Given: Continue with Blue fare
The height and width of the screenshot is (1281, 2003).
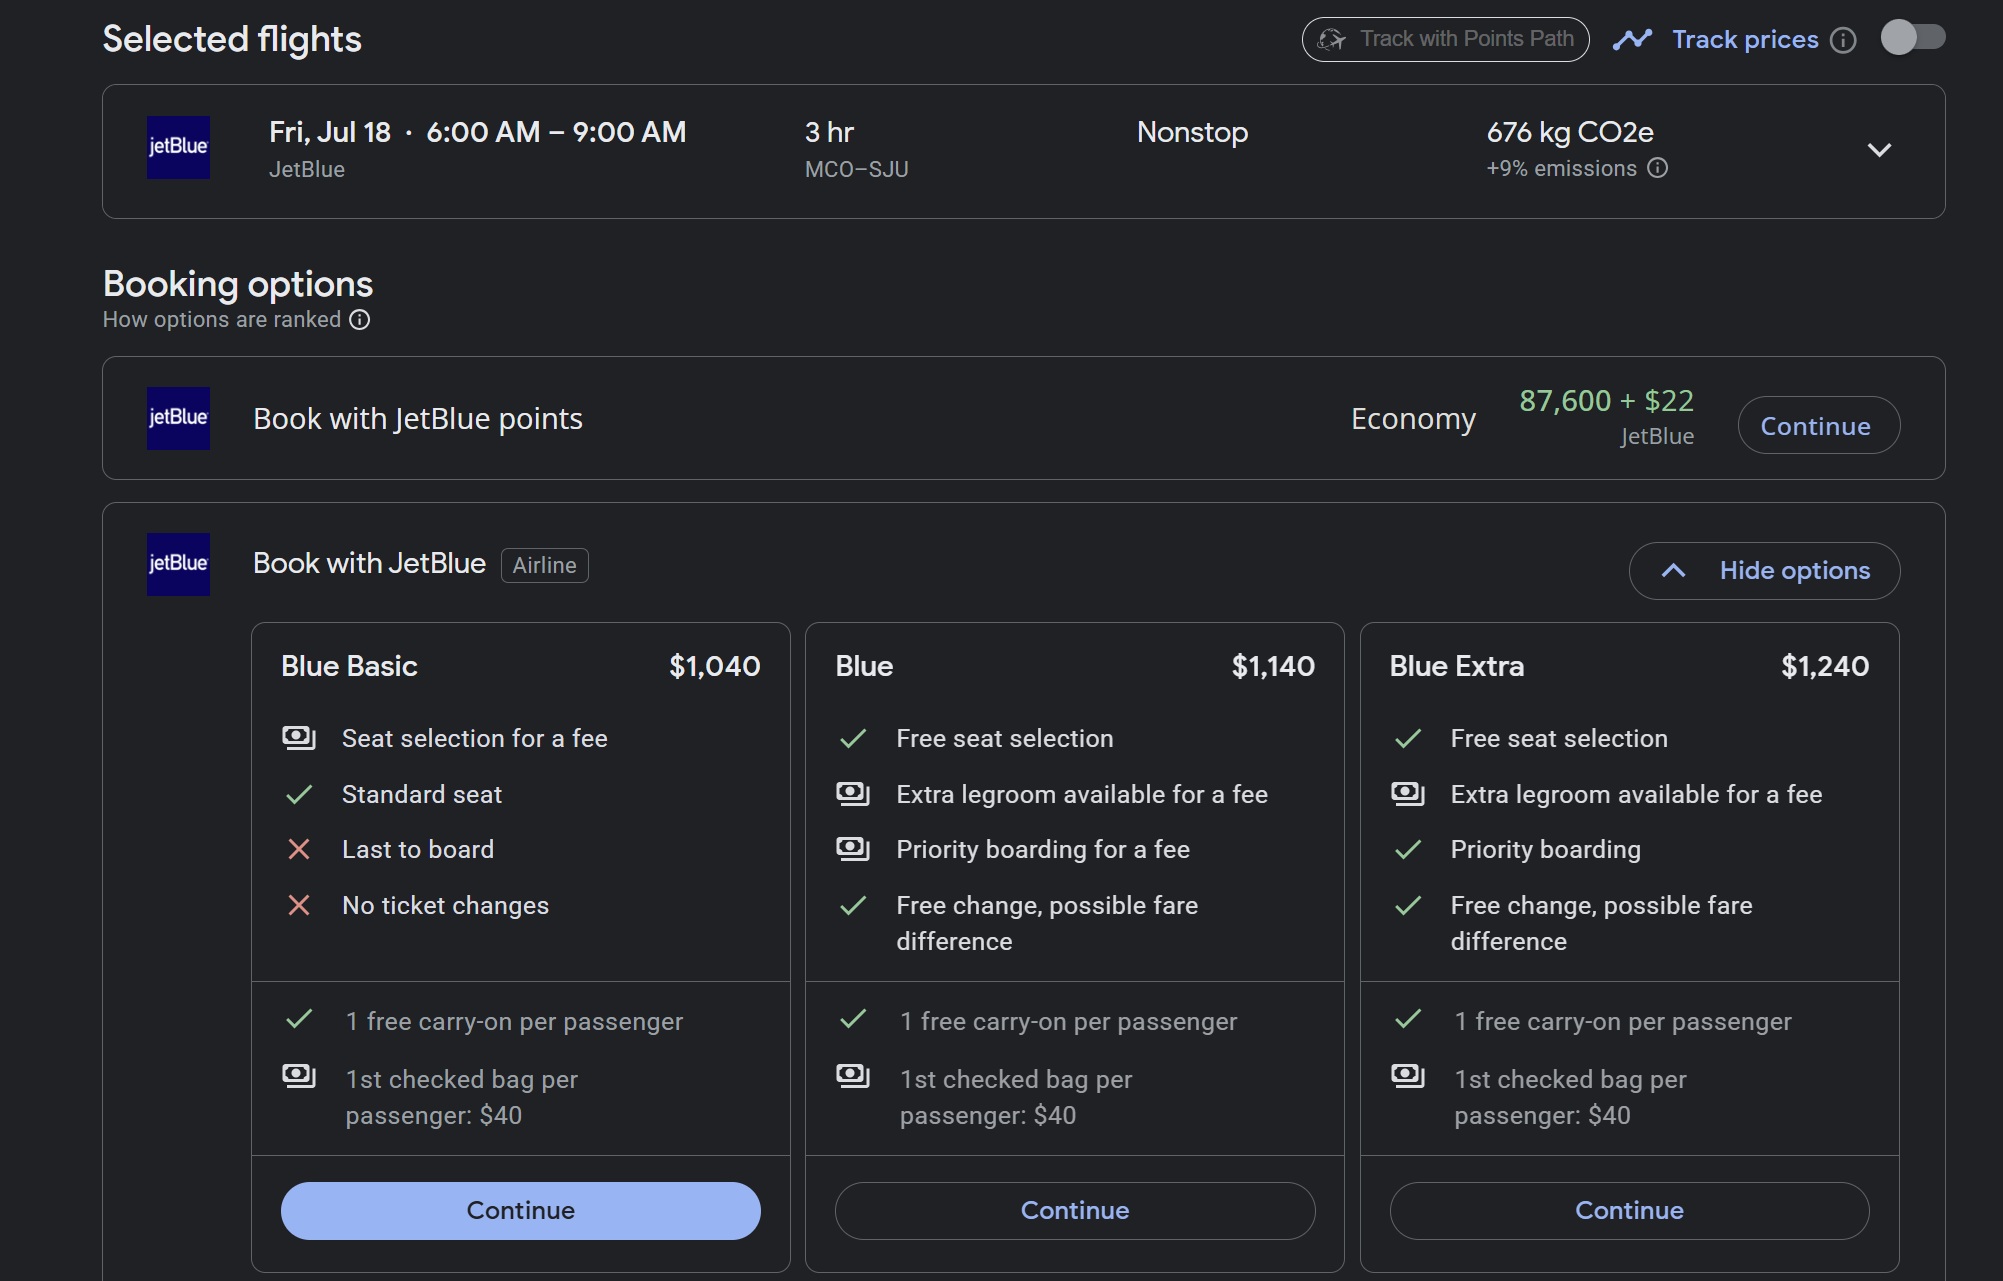Looking at the screenshot, I should [x=1075, y=1211].
